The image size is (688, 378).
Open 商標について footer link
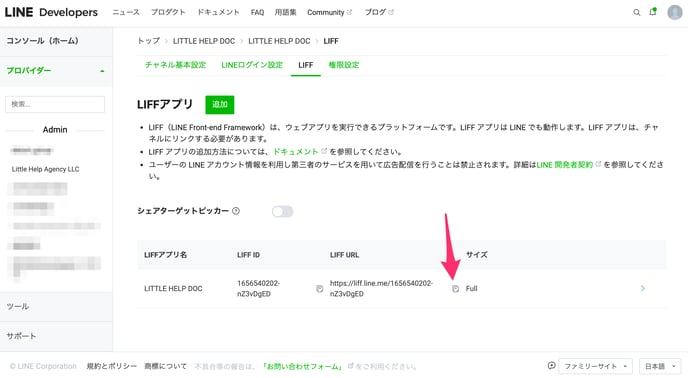(165, 366)
